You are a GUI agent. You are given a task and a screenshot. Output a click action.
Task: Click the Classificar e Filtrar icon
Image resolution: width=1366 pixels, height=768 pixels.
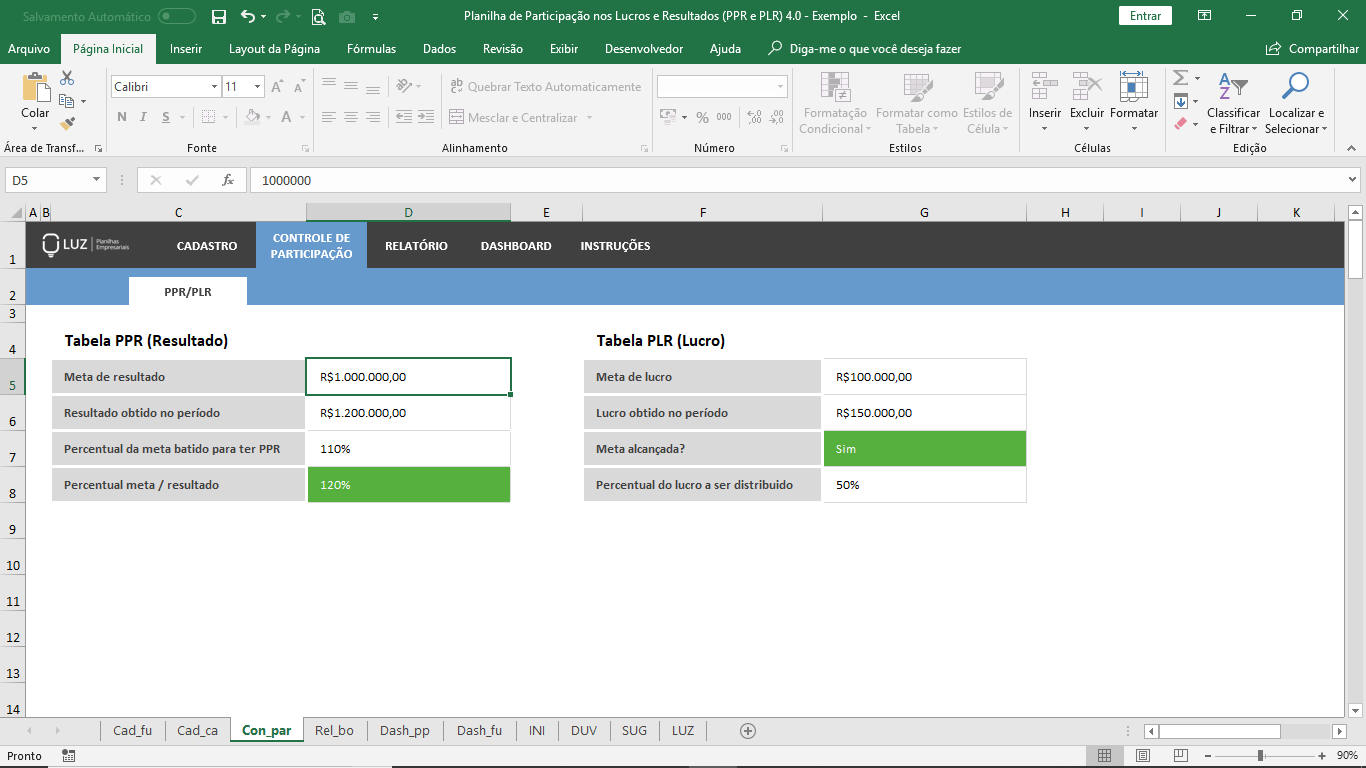(x=1232, y=87)
